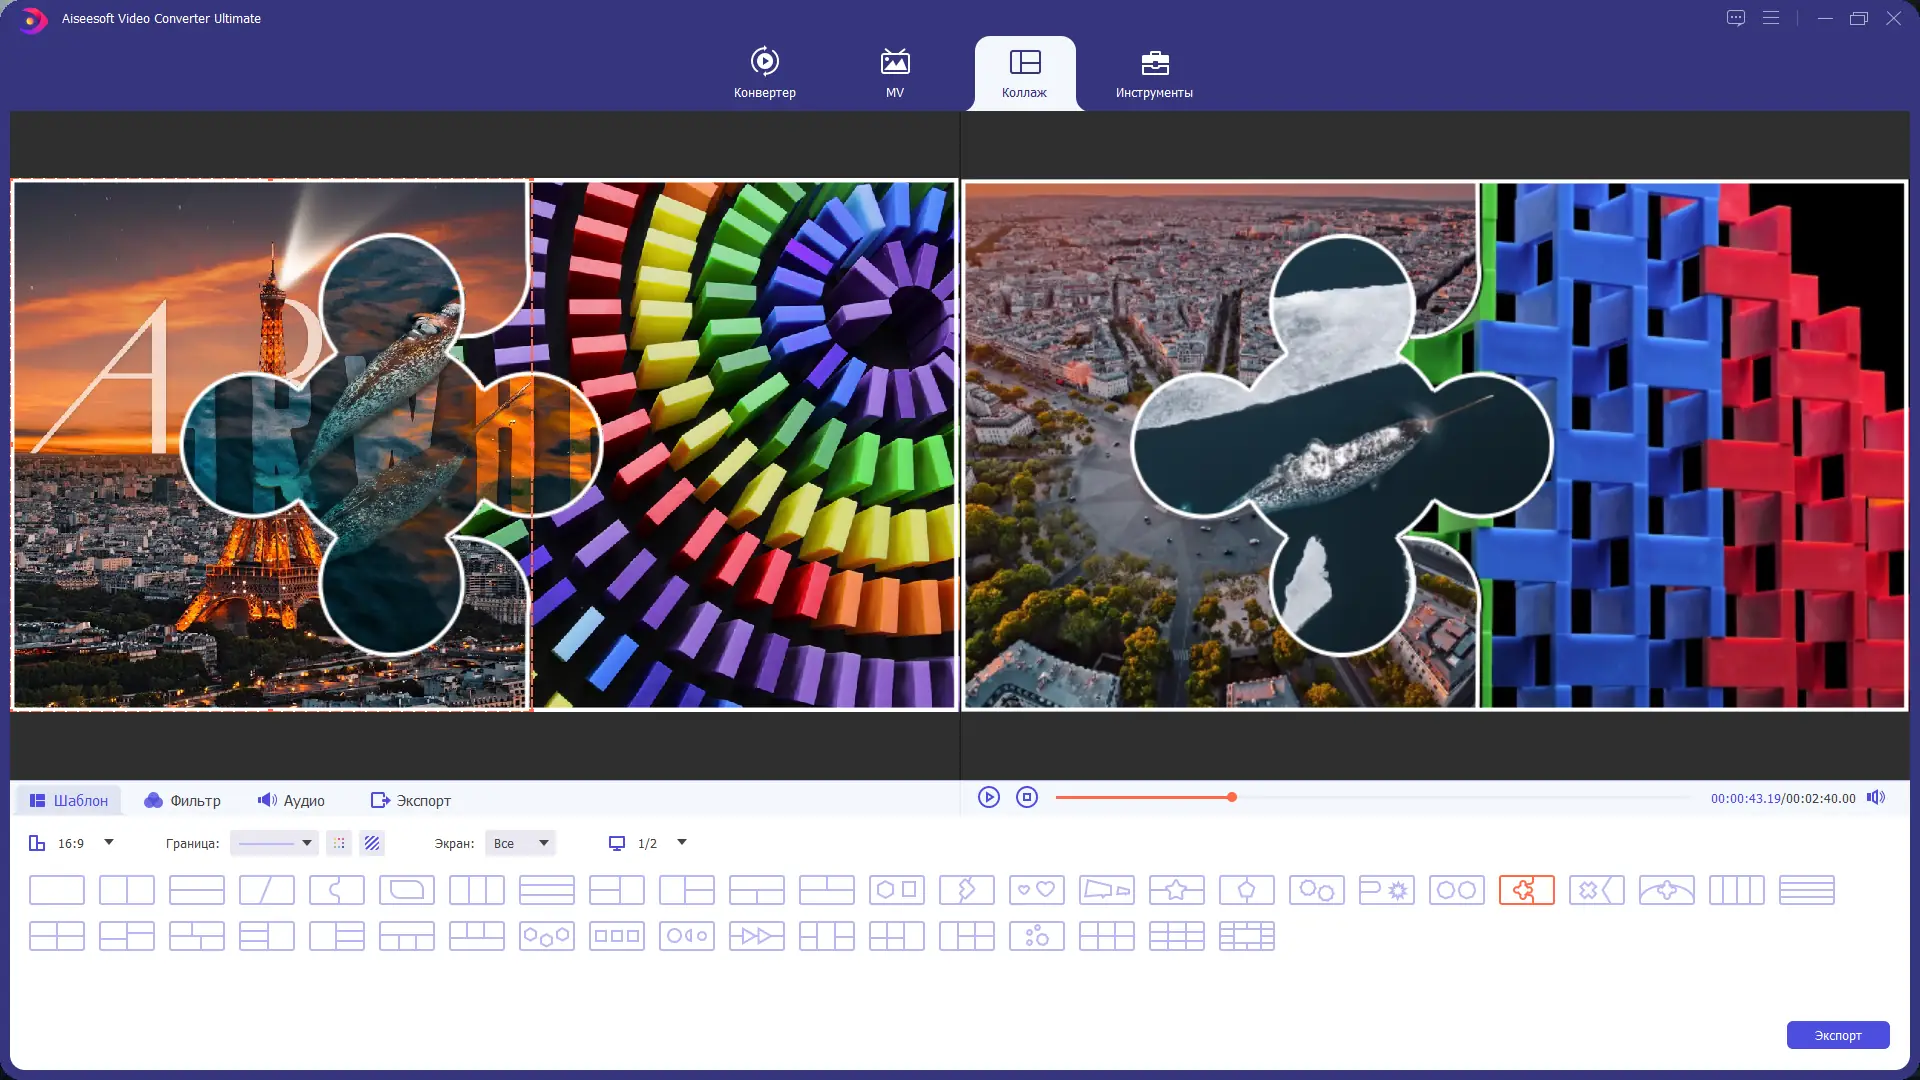Click the Экспорт button at bottom right
This screenshot has height=1080, width=1920.
pos(1837,1035)
